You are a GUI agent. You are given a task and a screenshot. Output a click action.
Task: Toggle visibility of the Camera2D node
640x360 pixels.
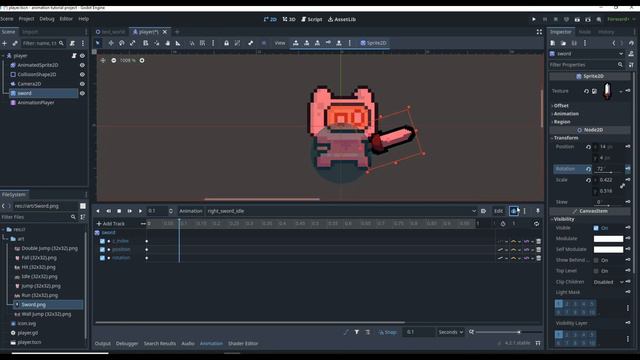[82, 84]
